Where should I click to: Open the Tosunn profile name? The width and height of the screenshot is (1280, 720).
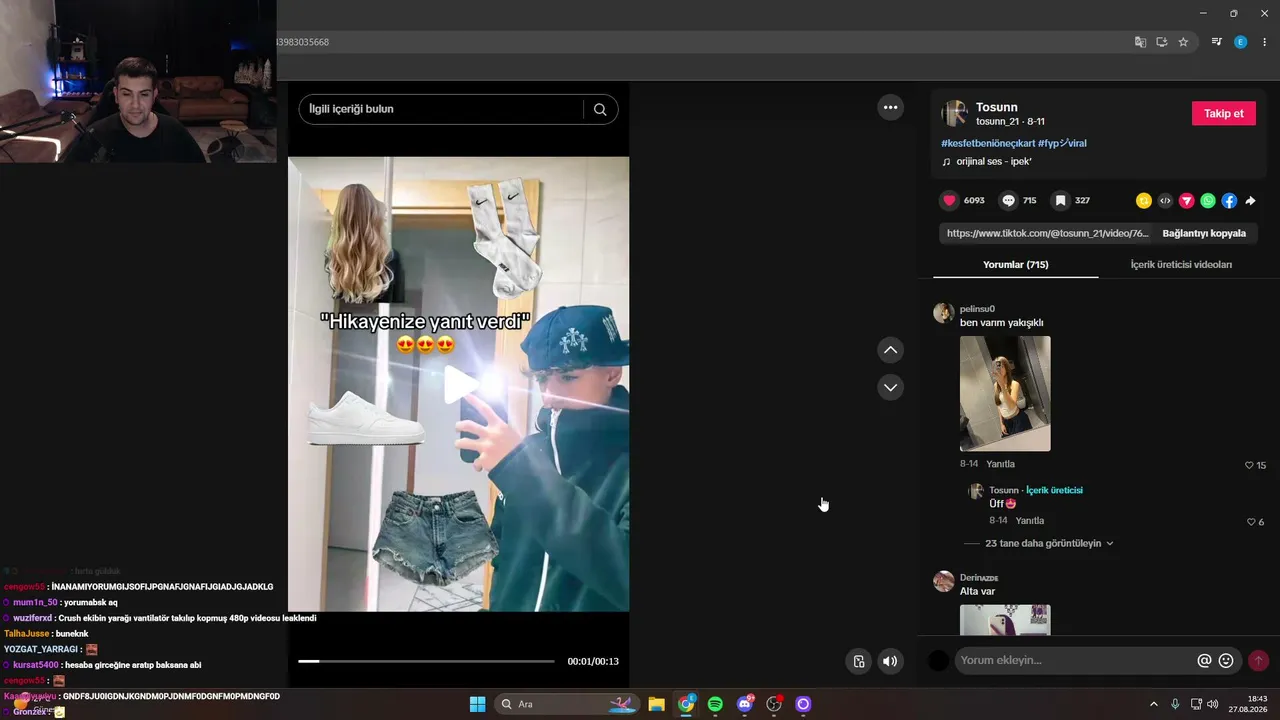click(x=996, y=107)
